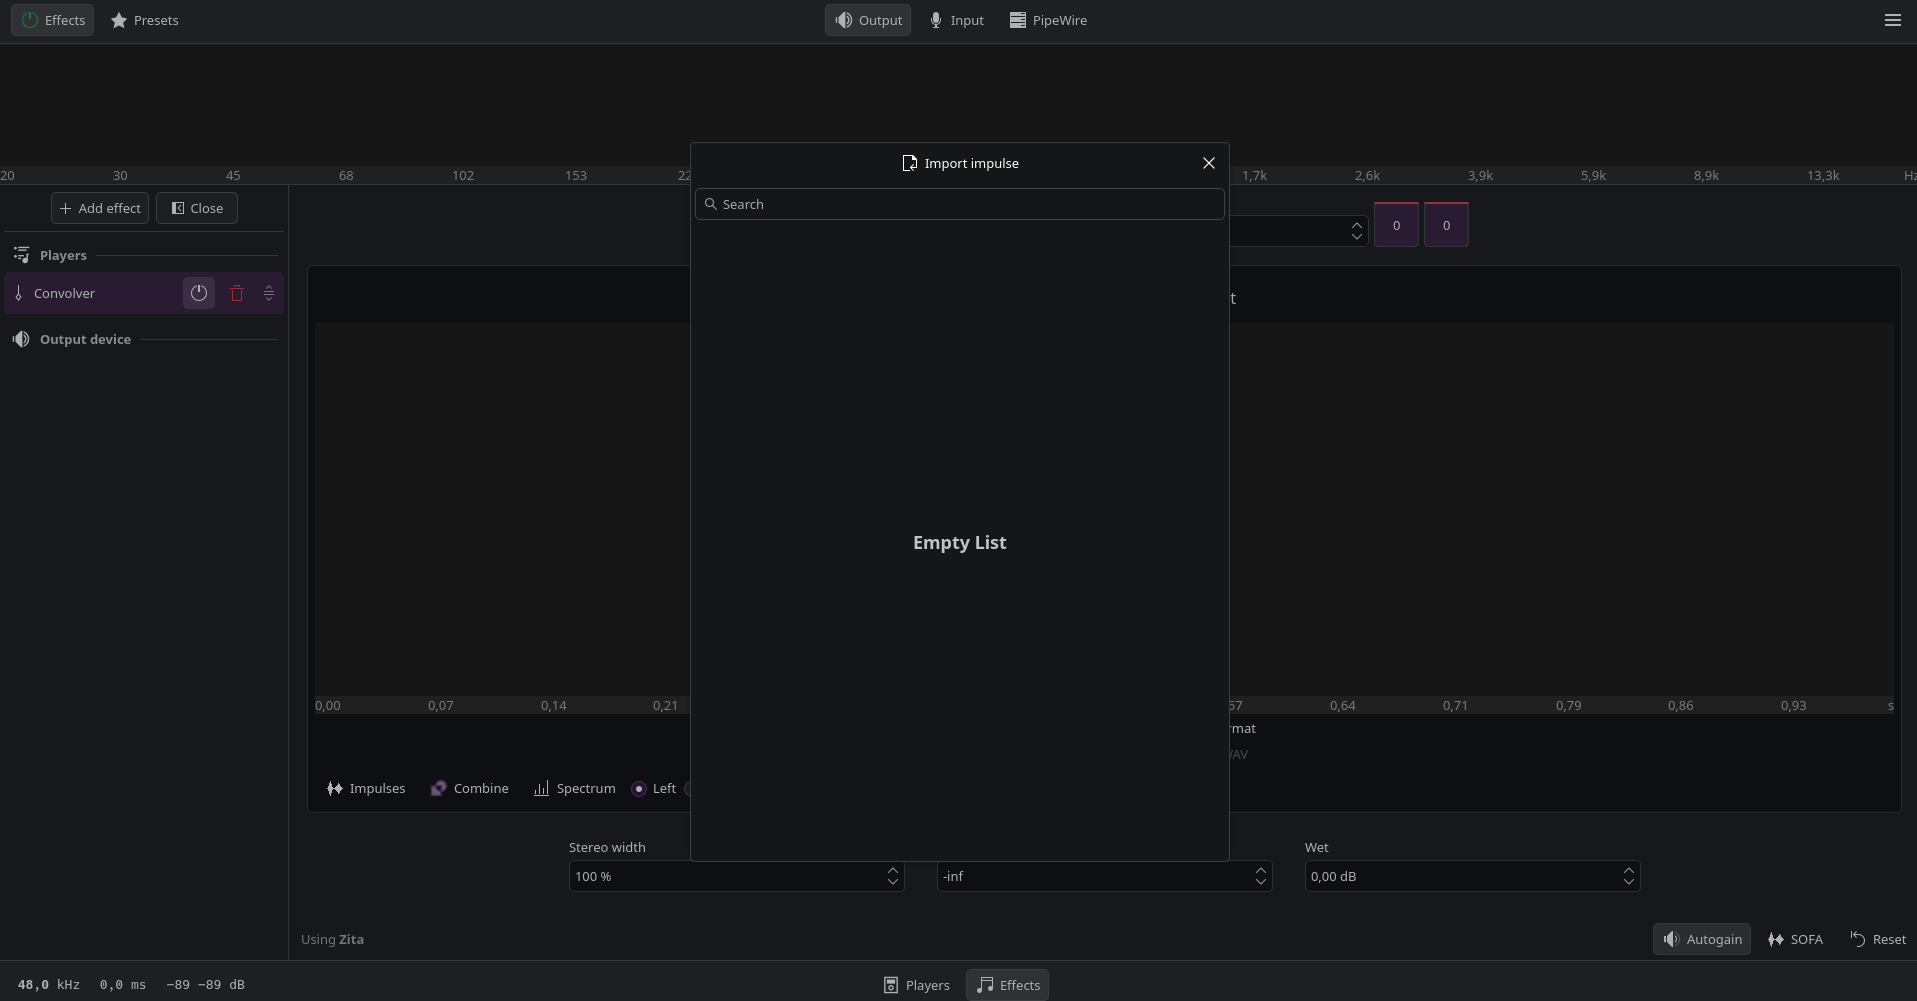This screenshot has height=1001, width=1917.
Task: Click the Search field in Import impulse
Action: (x=960, y=204)
